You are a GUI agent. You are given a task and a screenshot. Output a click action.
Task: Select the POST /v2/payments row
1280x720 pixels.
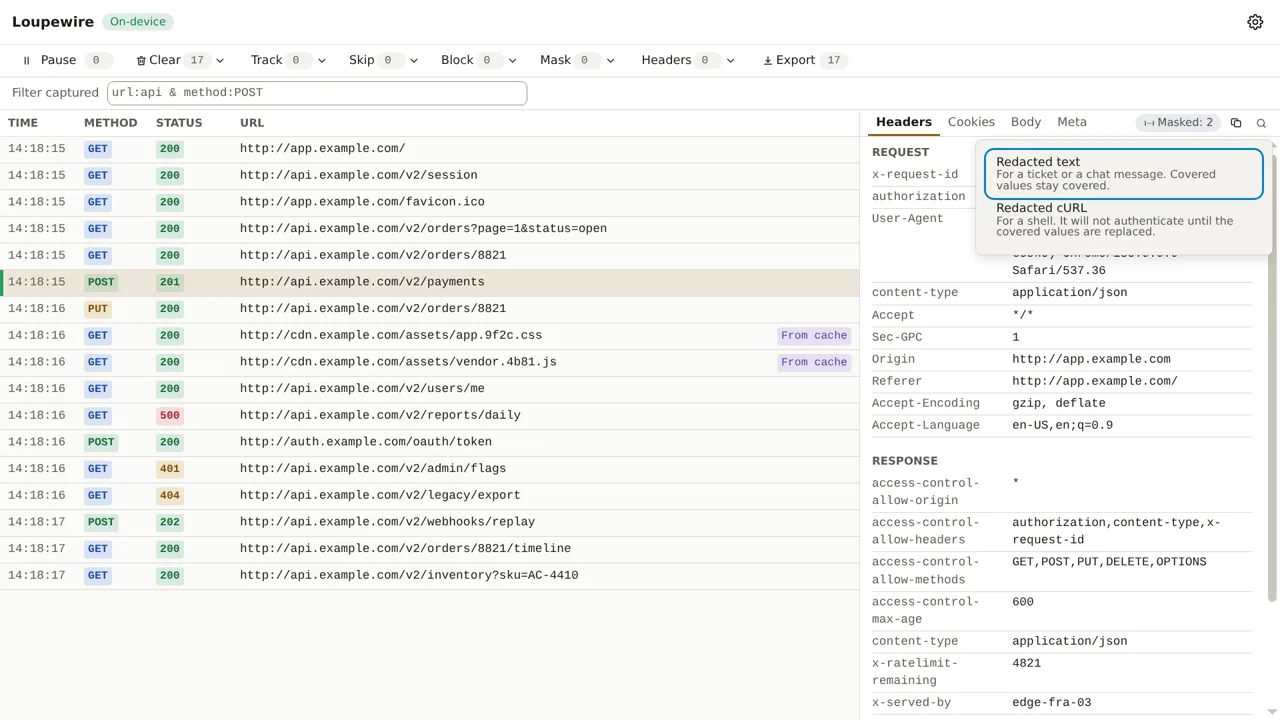click(430, 282)
